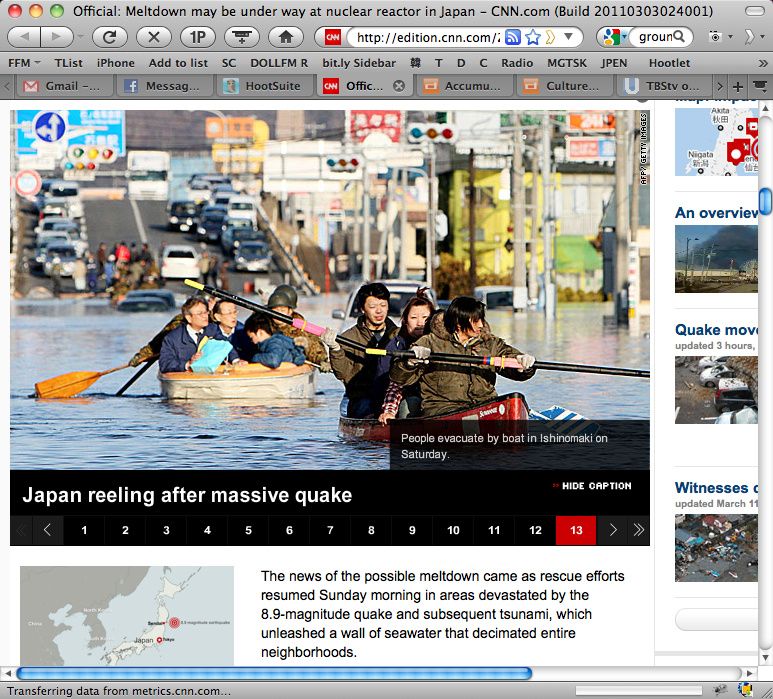Open the bit.ly Sidebar bookmark
The height and width of the screenshot is (699, 773).
point(359,63)
